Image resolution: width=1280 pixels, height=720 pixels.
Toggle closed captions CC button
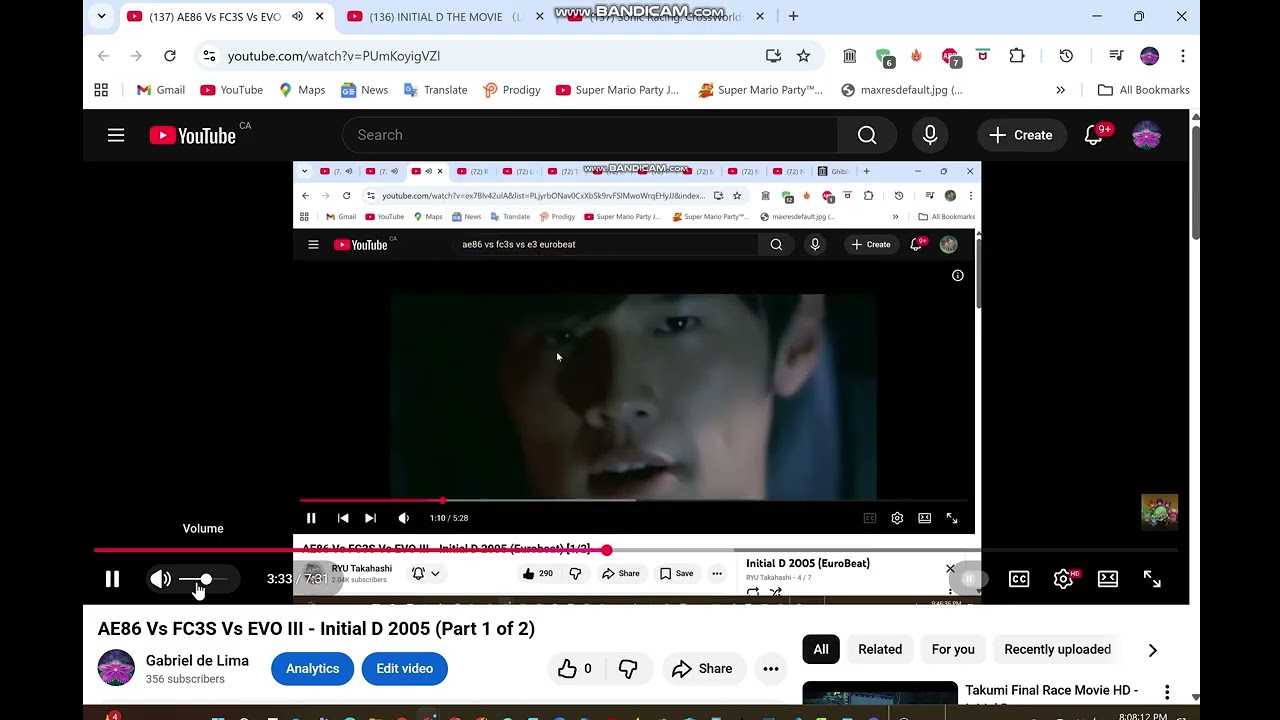click(x=1019, y=579)
